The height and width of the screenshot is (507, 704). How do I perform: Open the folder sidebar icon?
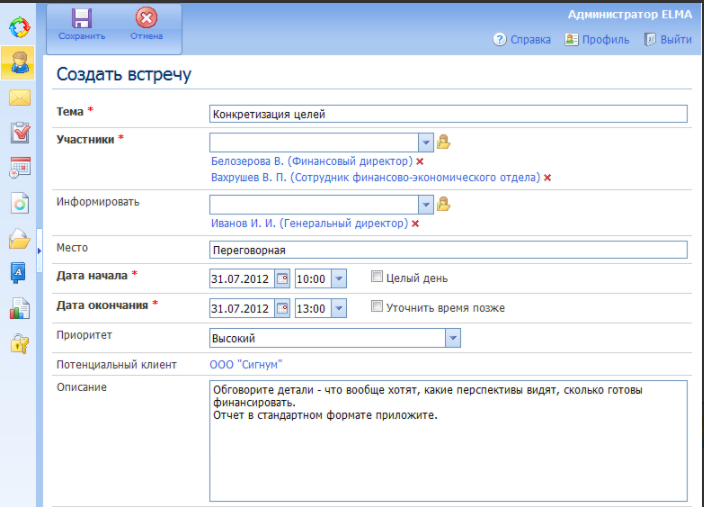tap(19, 237)
